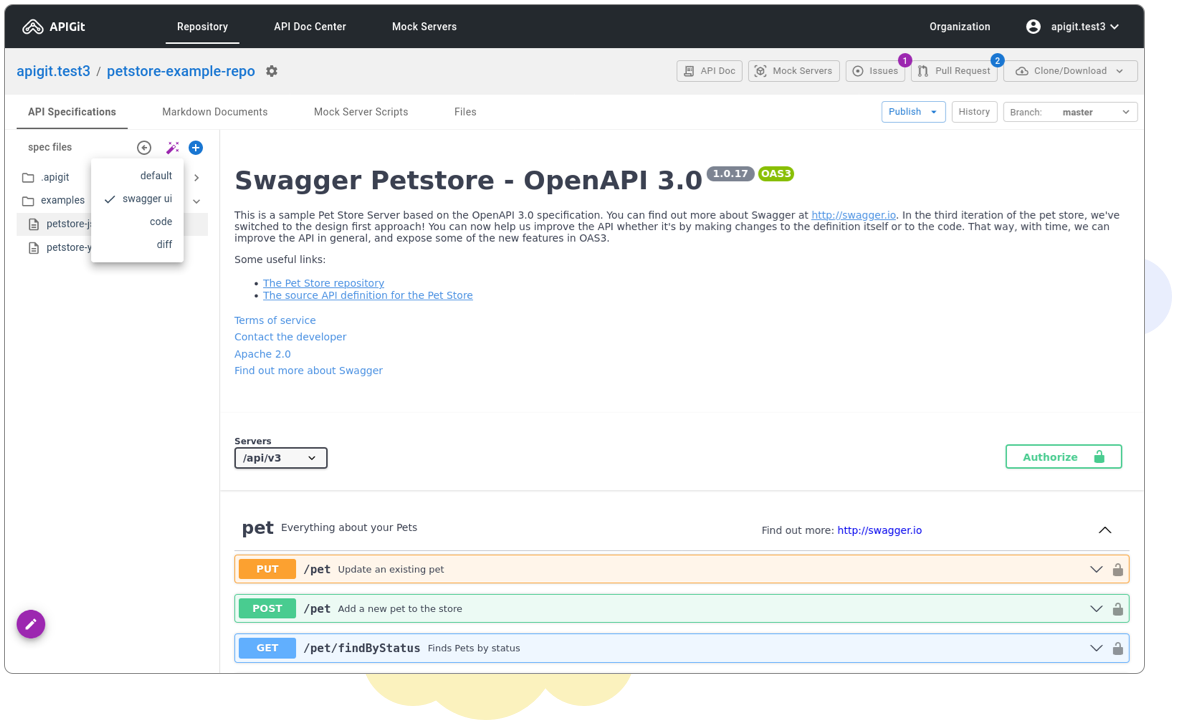
Task: Expand the GET /pet/findByStatus chevron
Action: pos(1096,648)
